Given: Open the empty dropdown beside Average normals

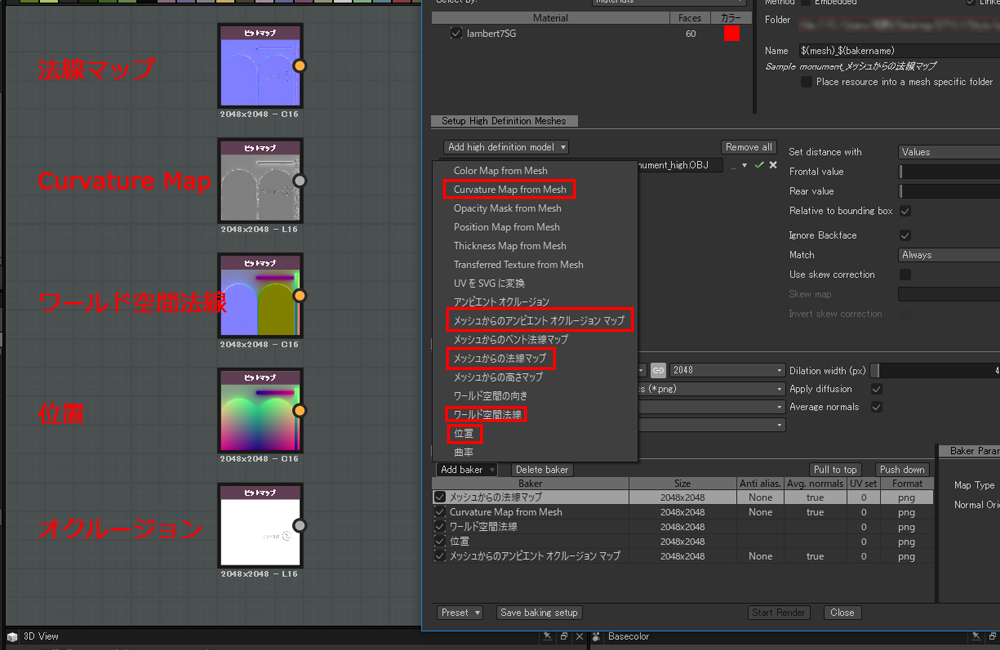Looking at the screenshot, I should (x=712, y=406).
